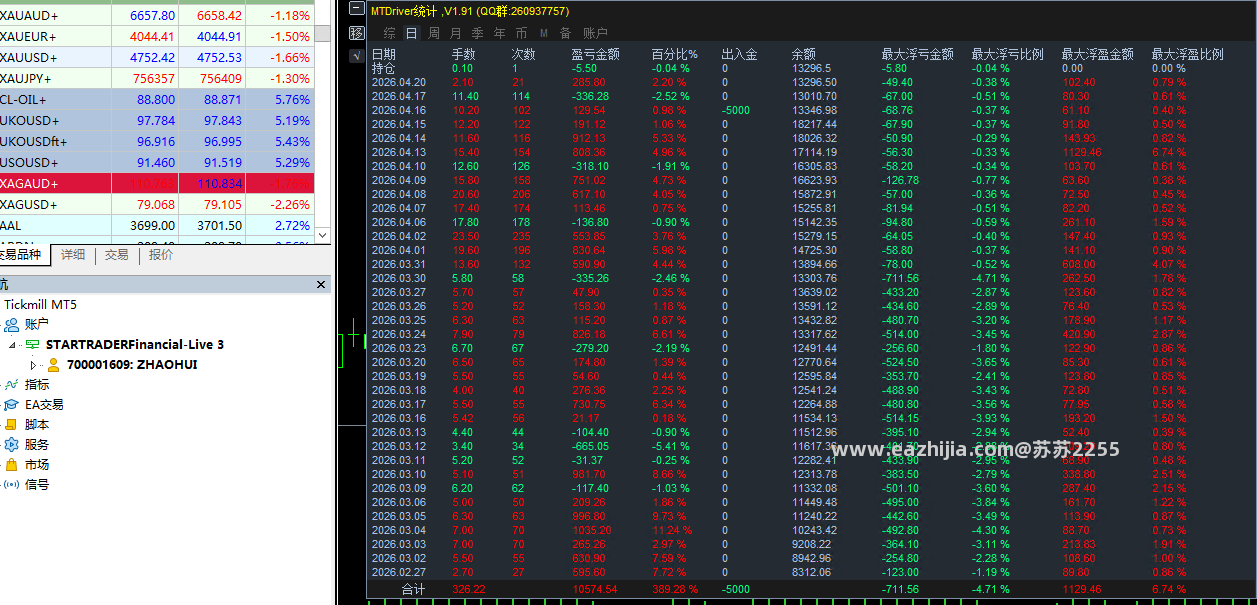Image resolution: width=1257 pixels, height=605 pixels.
Task: Switch to the 报价 tab
Action: [161, 255]
